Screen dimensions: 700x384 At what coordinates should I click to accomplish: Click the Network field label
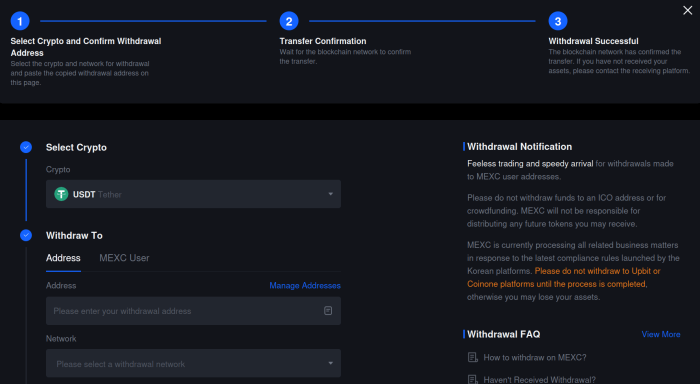coord(61,339)
